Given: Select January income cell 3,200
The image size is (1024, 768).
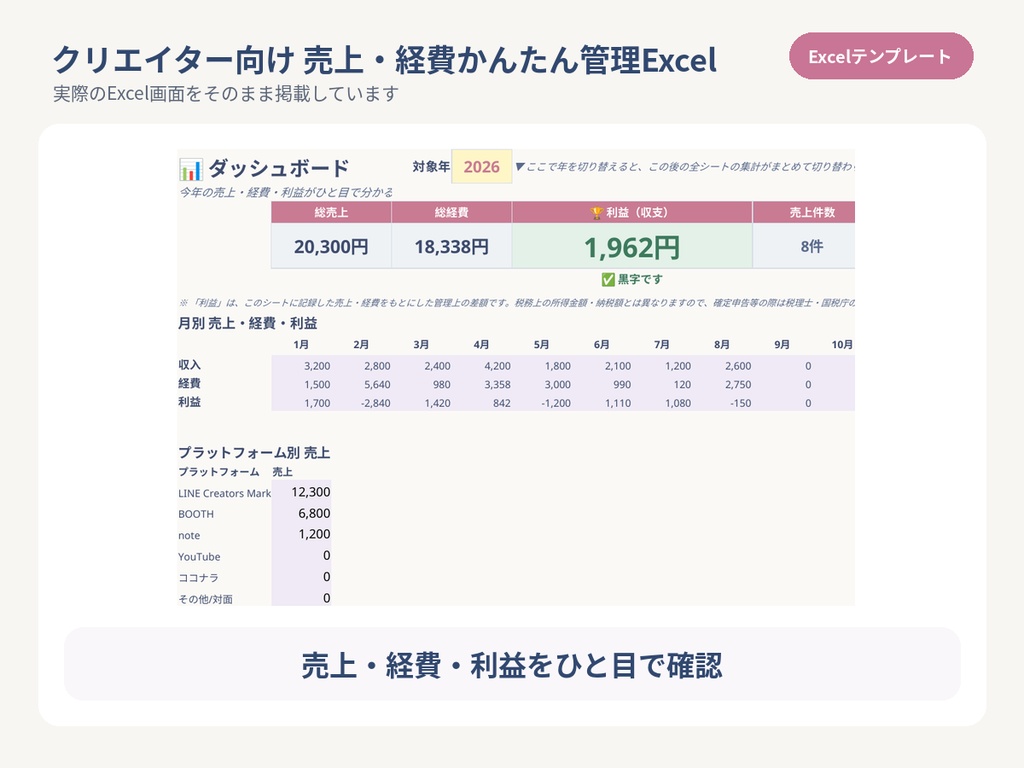Looking at the screenshot, I should pos(317,366).
